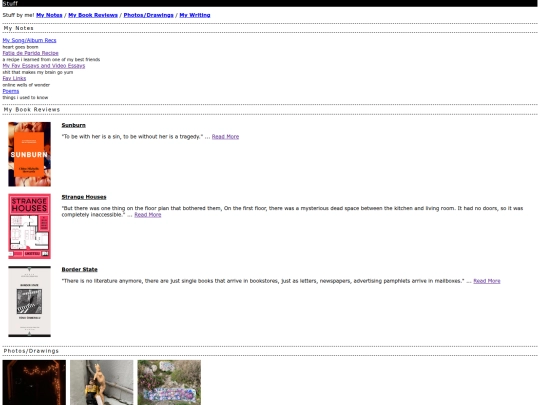Open the photo of graffiti rocks with flowers
This screenshot has height=405, width=540.
point(169,382)
